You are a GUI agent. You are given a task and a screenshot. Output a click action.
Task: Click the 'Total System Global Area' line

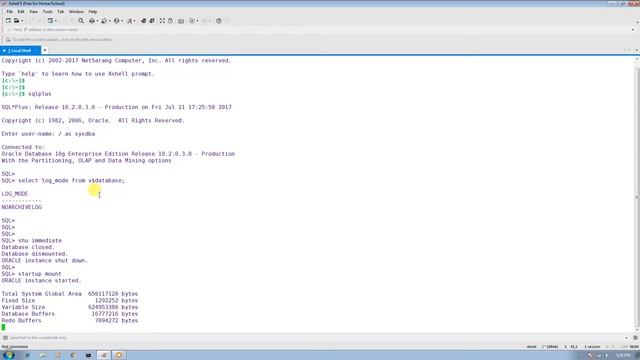point(70,294)
